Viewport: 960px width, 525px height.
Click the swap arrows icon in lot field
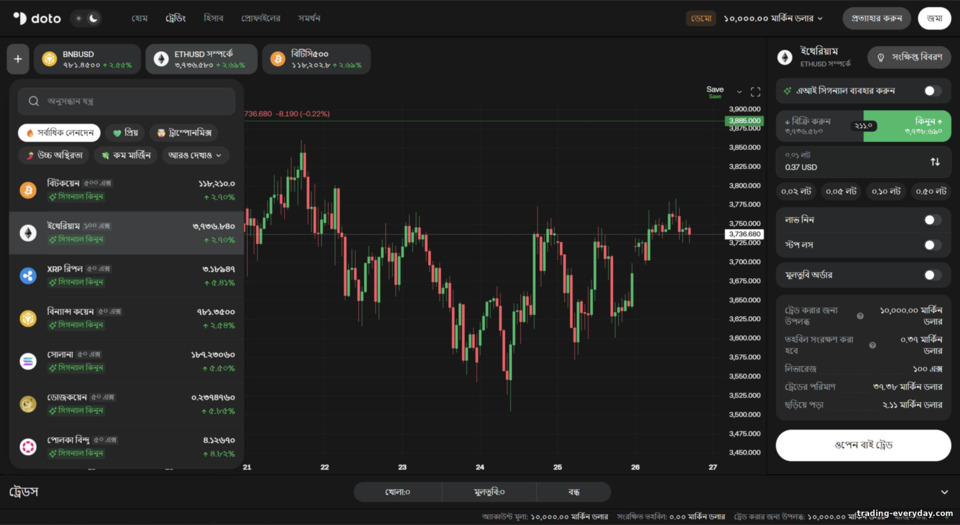pyautogui.click(x=935, y=162)
